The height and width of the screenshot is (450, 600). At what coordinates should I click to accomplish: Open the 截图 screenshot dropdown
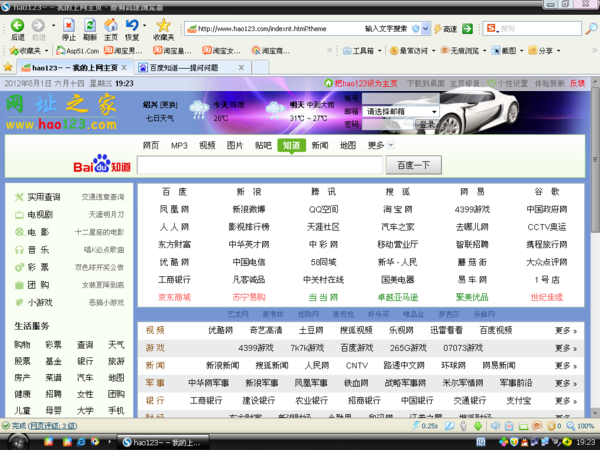click(507, 51)
